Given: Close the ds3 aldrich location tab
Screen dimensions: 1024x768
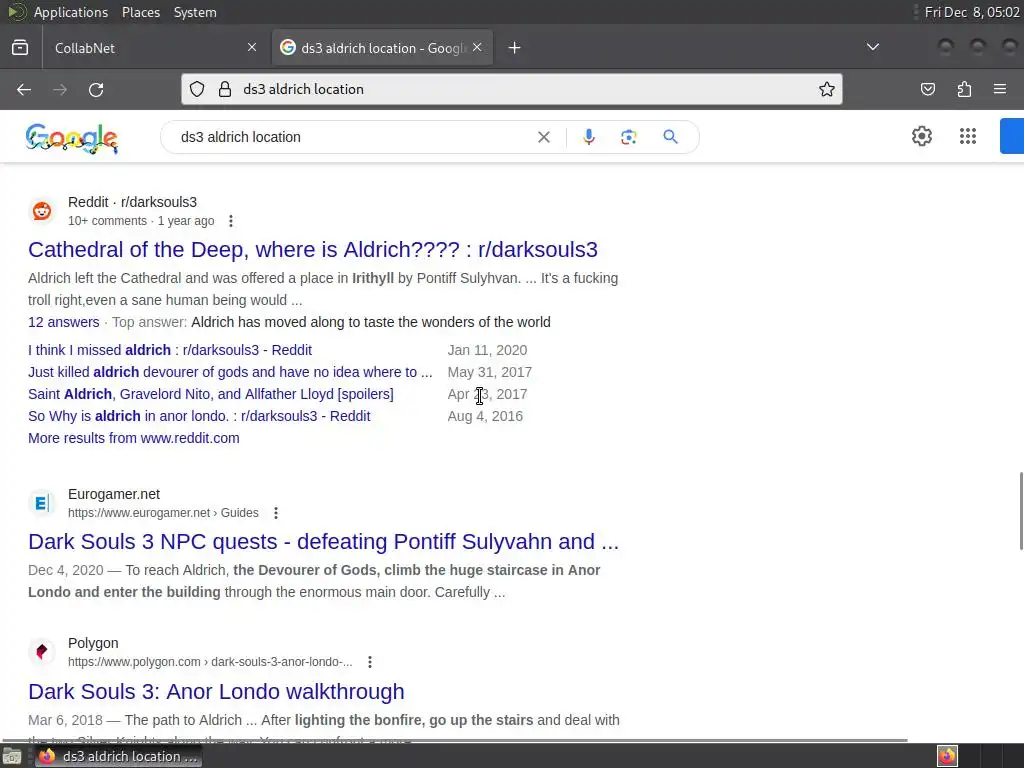Looking at the screenshot, I should (477, 48).
